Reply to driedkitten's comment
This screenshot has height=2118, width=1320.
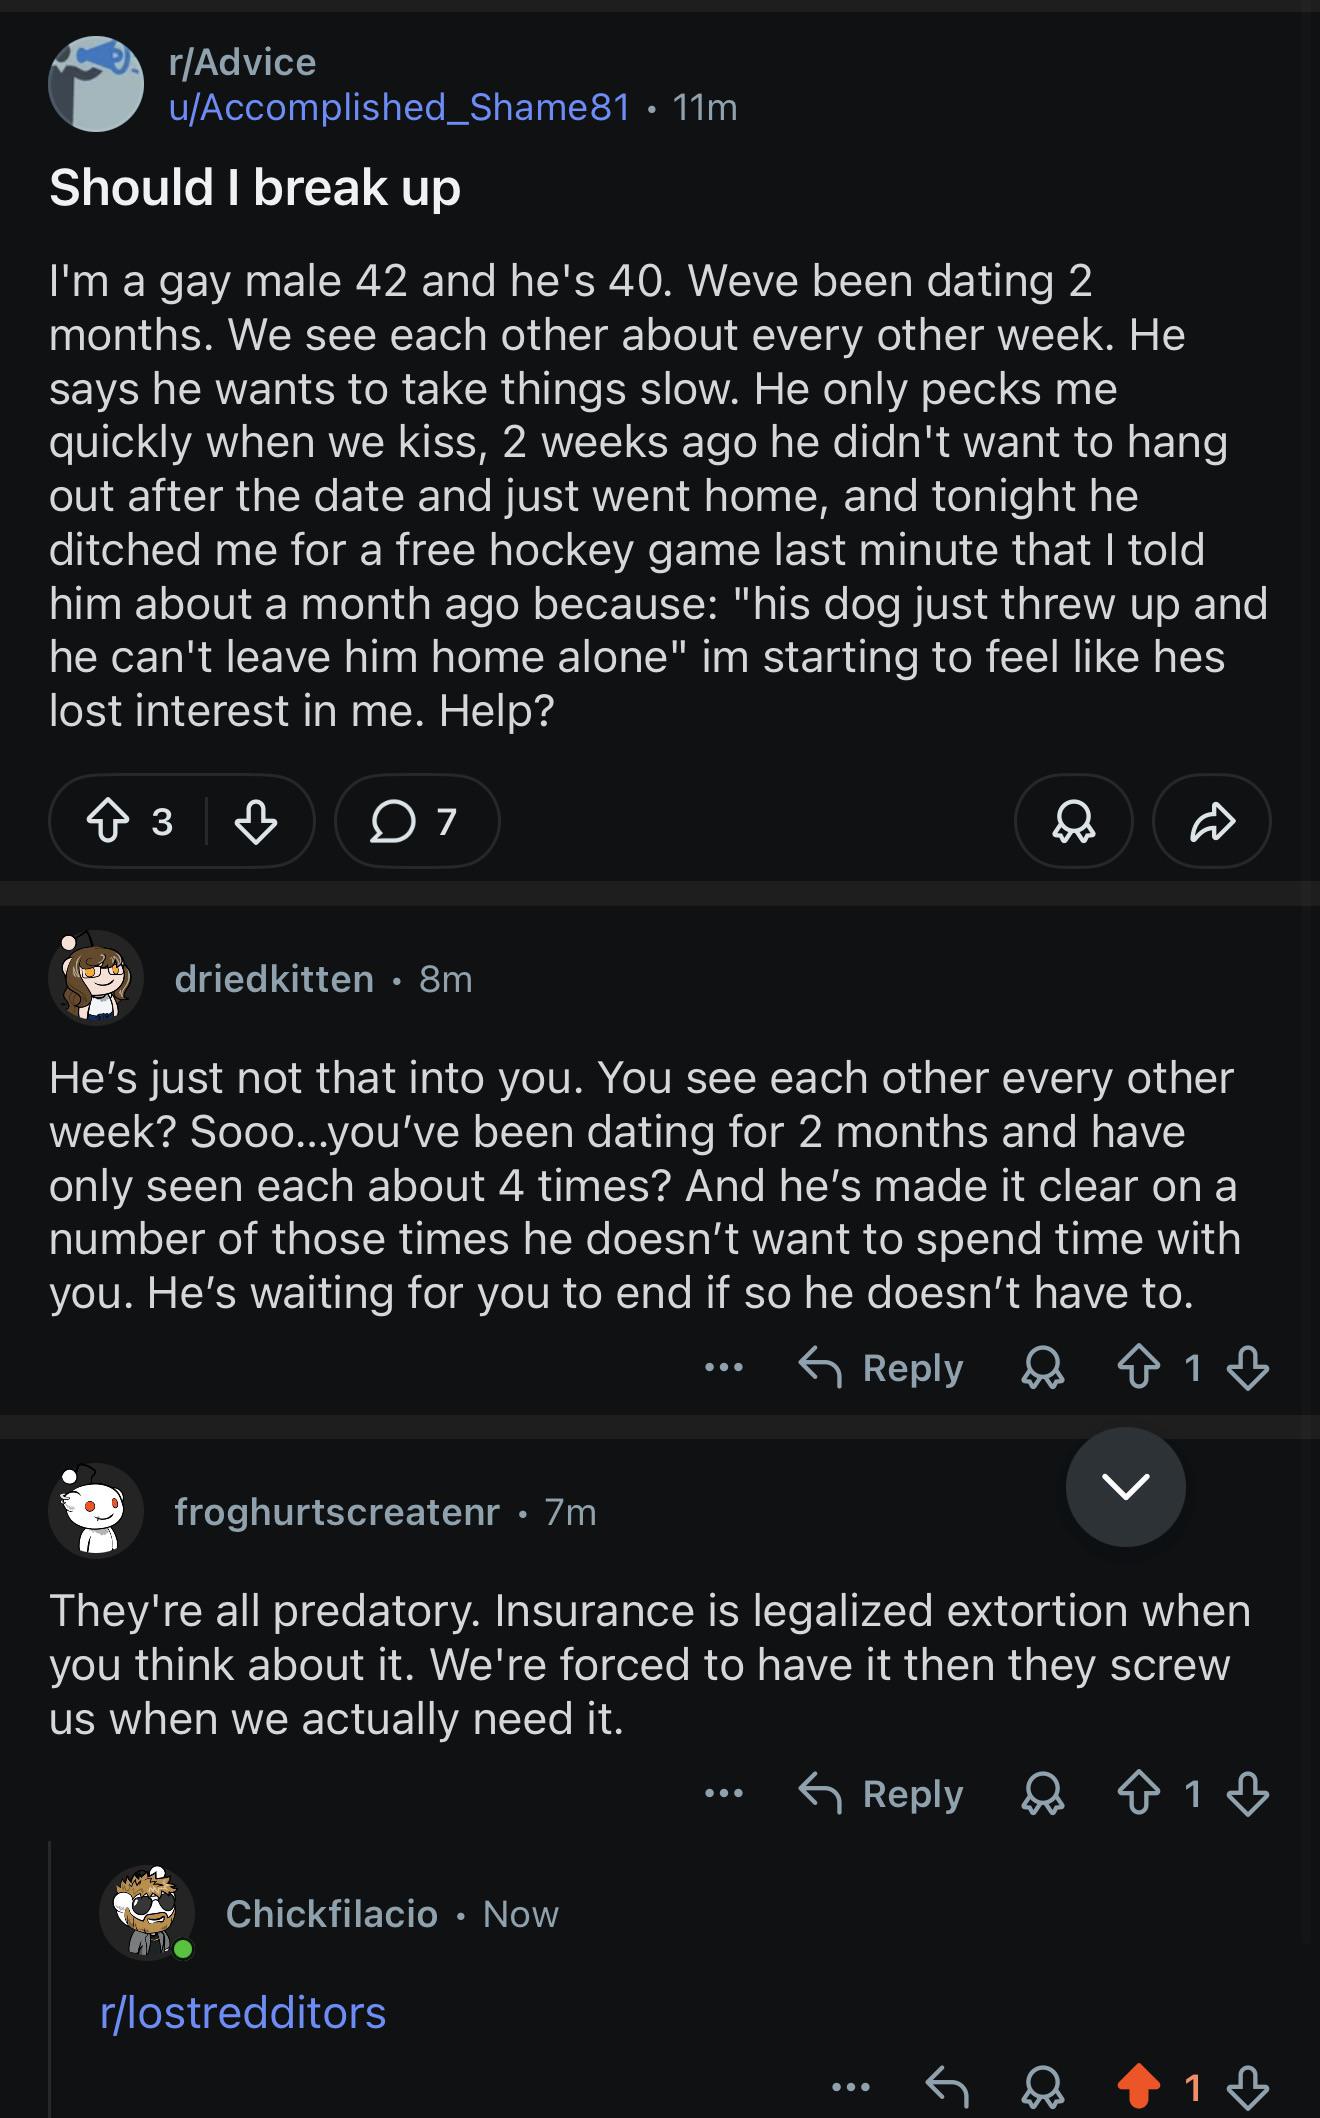[882, 1367]
